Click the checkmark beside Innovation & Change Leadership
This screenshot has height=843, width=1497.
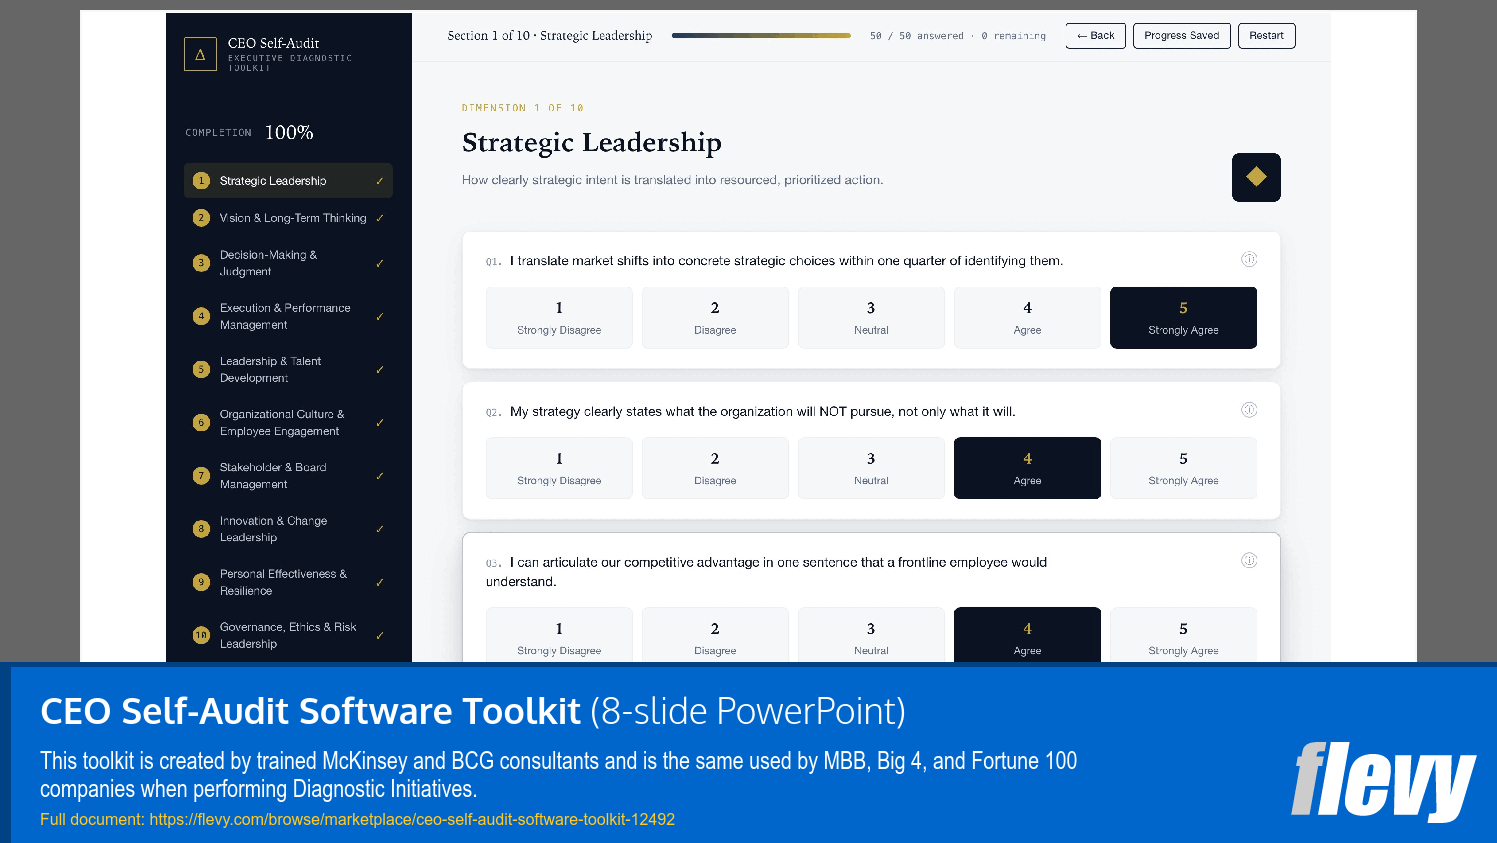380,528
